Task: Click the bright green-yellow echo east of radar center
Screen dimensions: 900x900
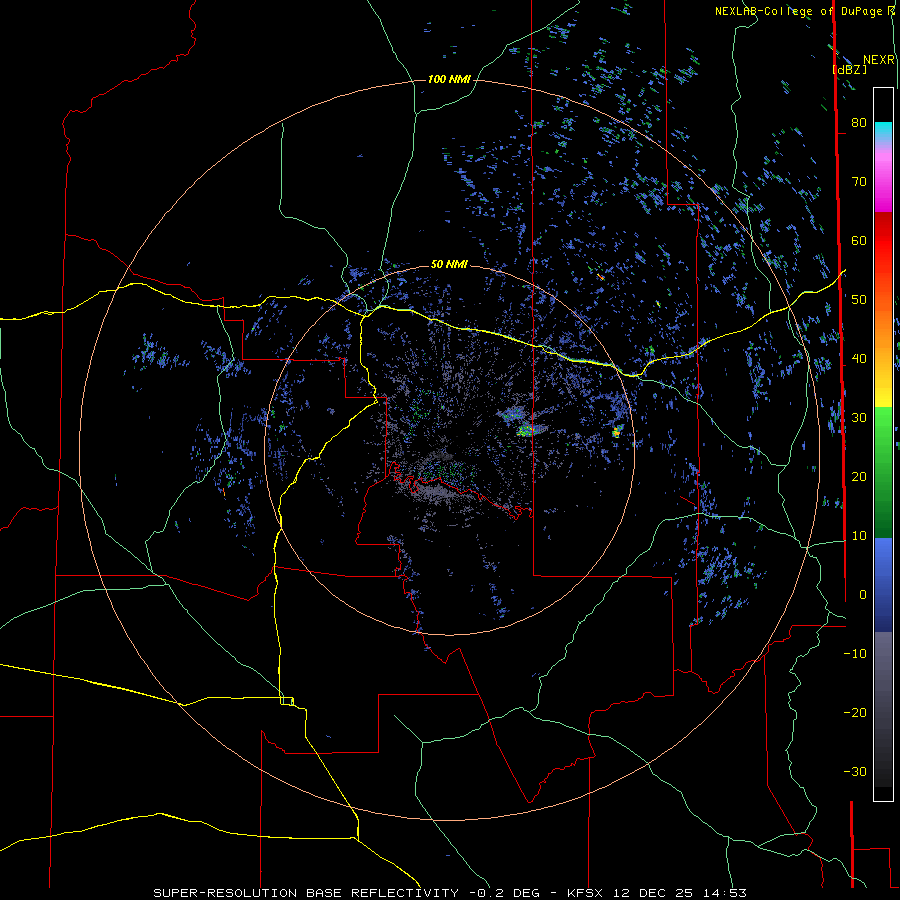Action: 525,430
